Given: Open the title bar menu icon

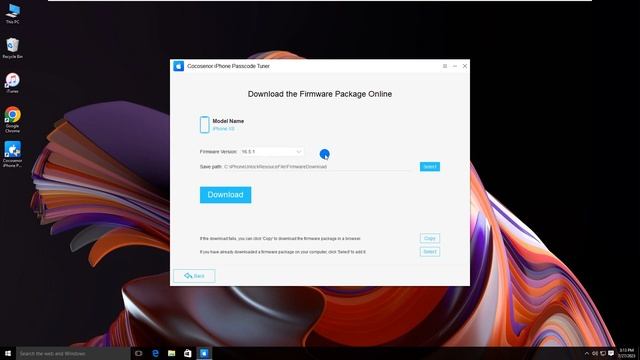Looking at the screenshot, I should click(444, 66).
